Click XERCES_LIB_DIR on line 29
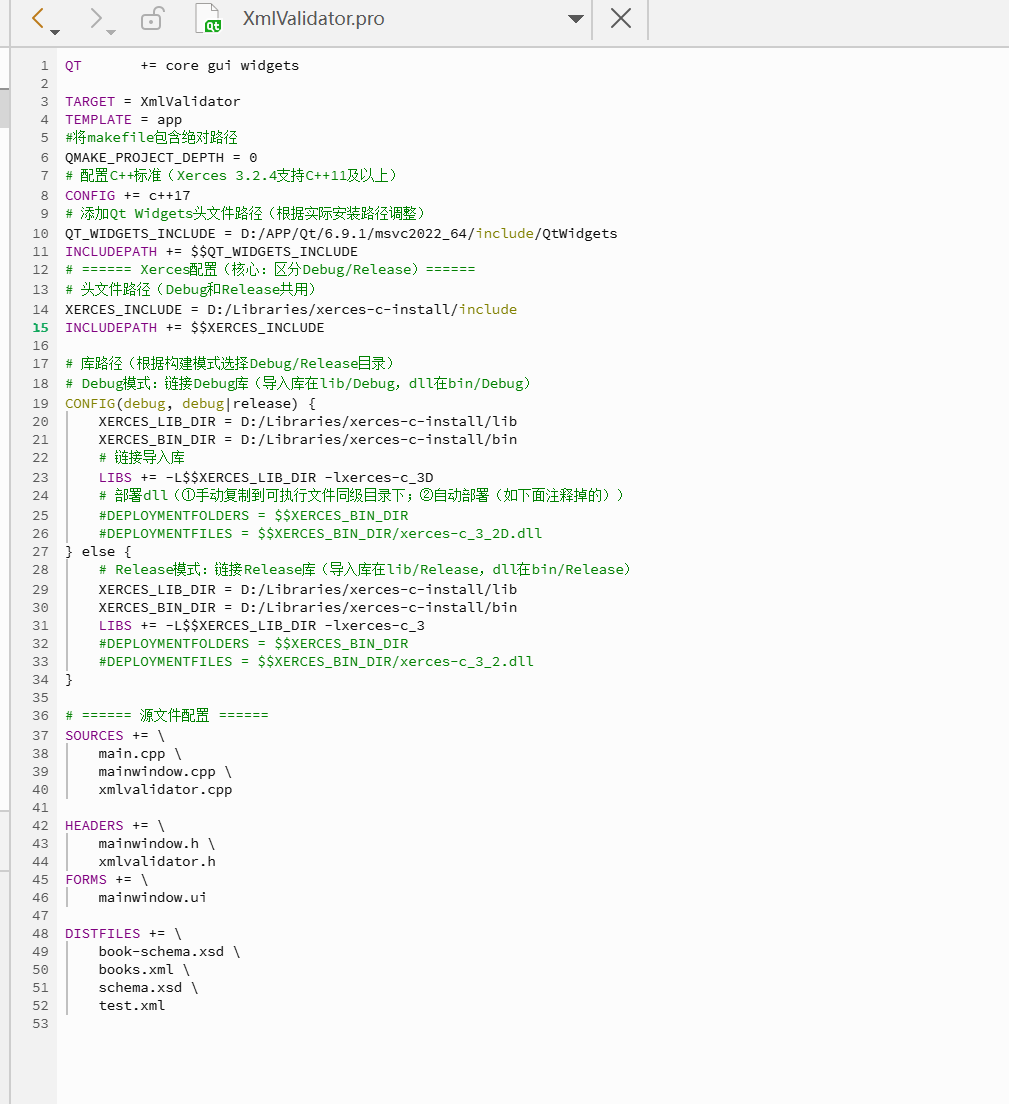This screenshot has width=1009, height=1104. click(157, 589)
